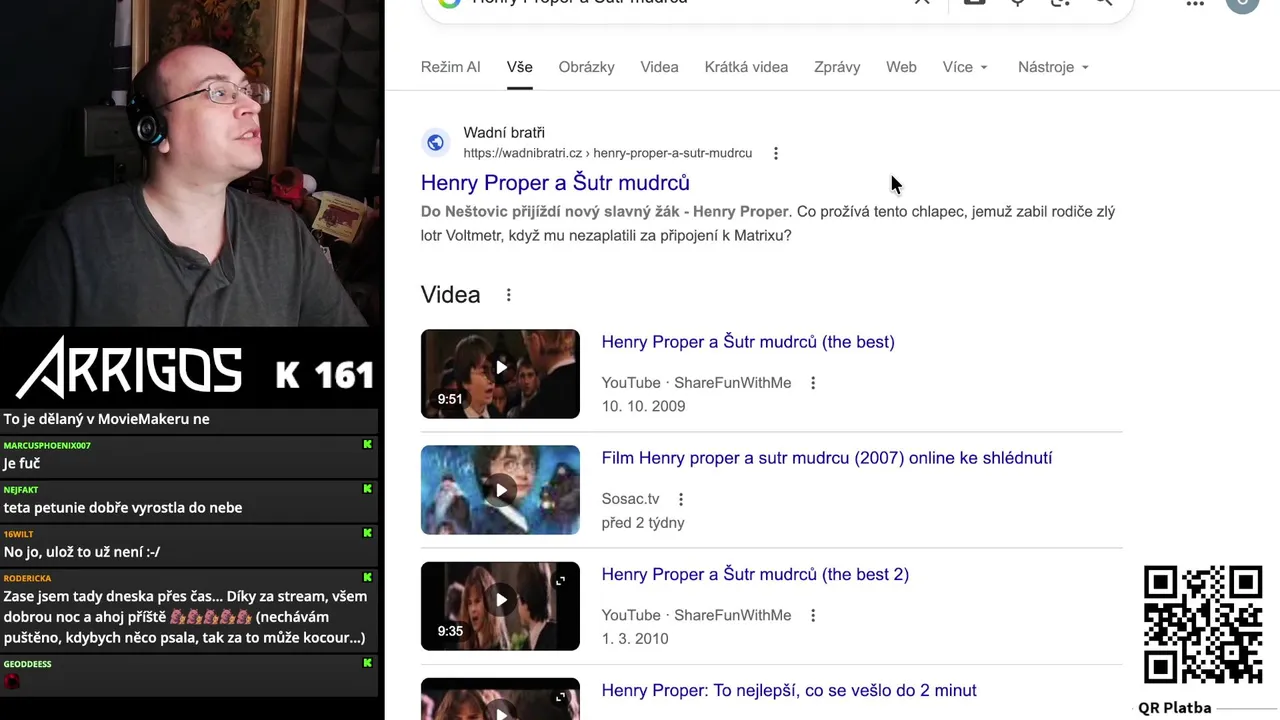Click Kick badge beside NEJFAKT
Screen dimensions: 1280x720
tap(367, 489)
